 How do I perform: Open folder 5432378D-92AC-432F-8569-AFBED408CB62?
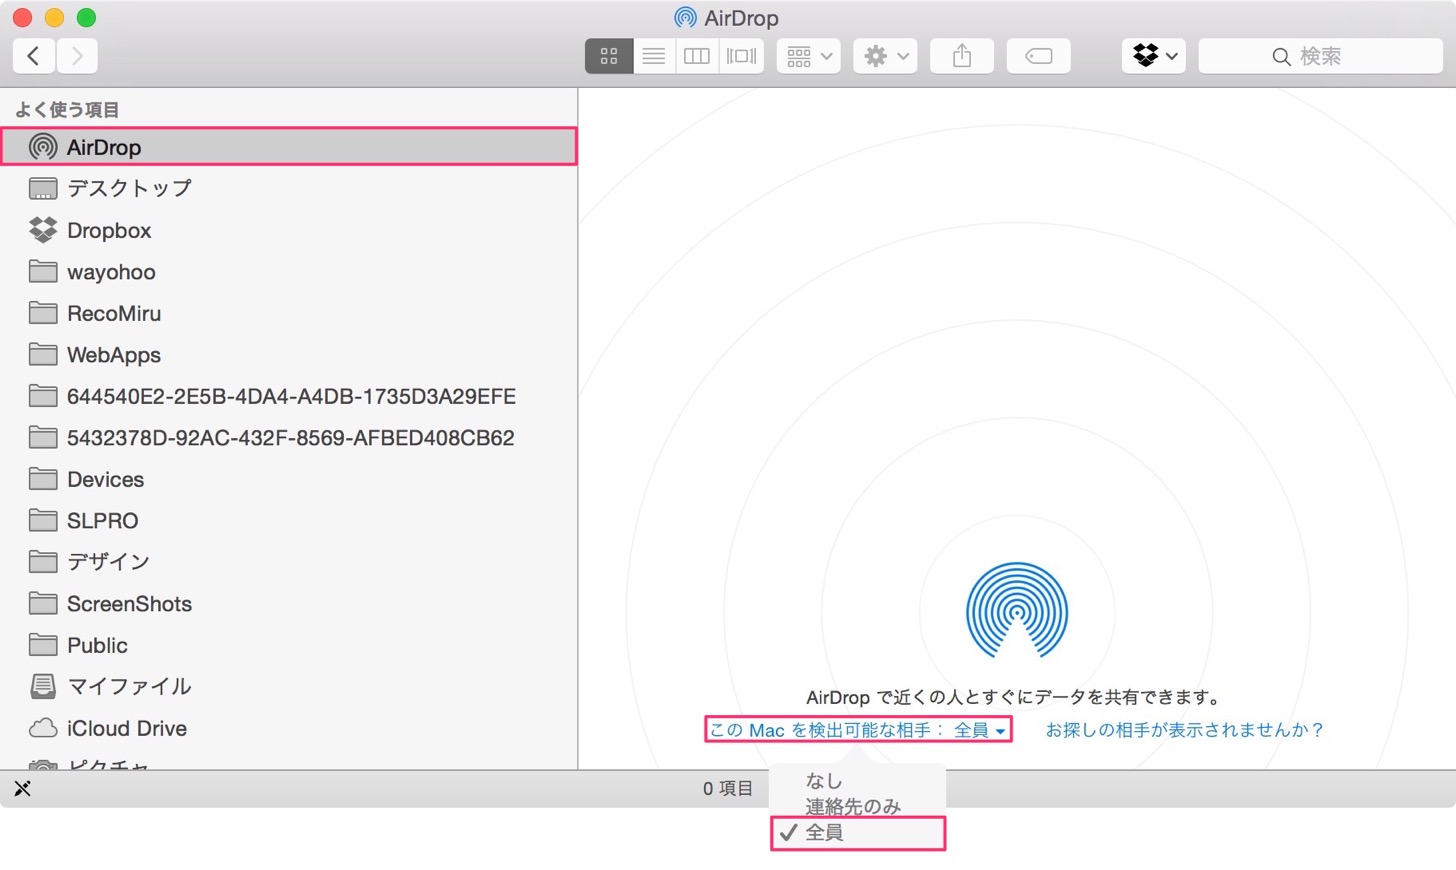pos(289,438)
